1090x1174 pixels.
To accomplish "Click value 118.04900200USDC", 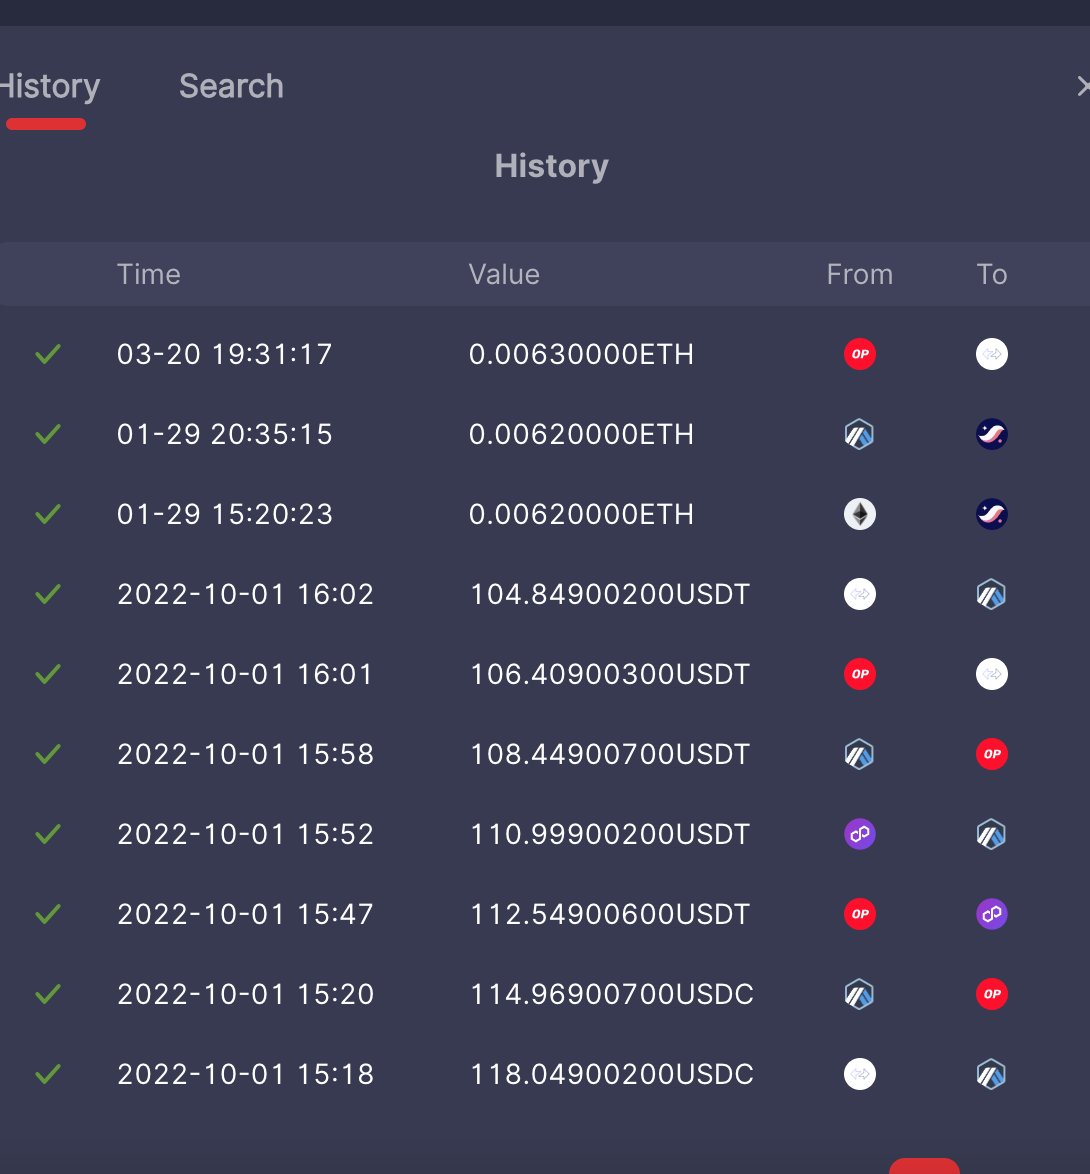I will [612, 1074].
